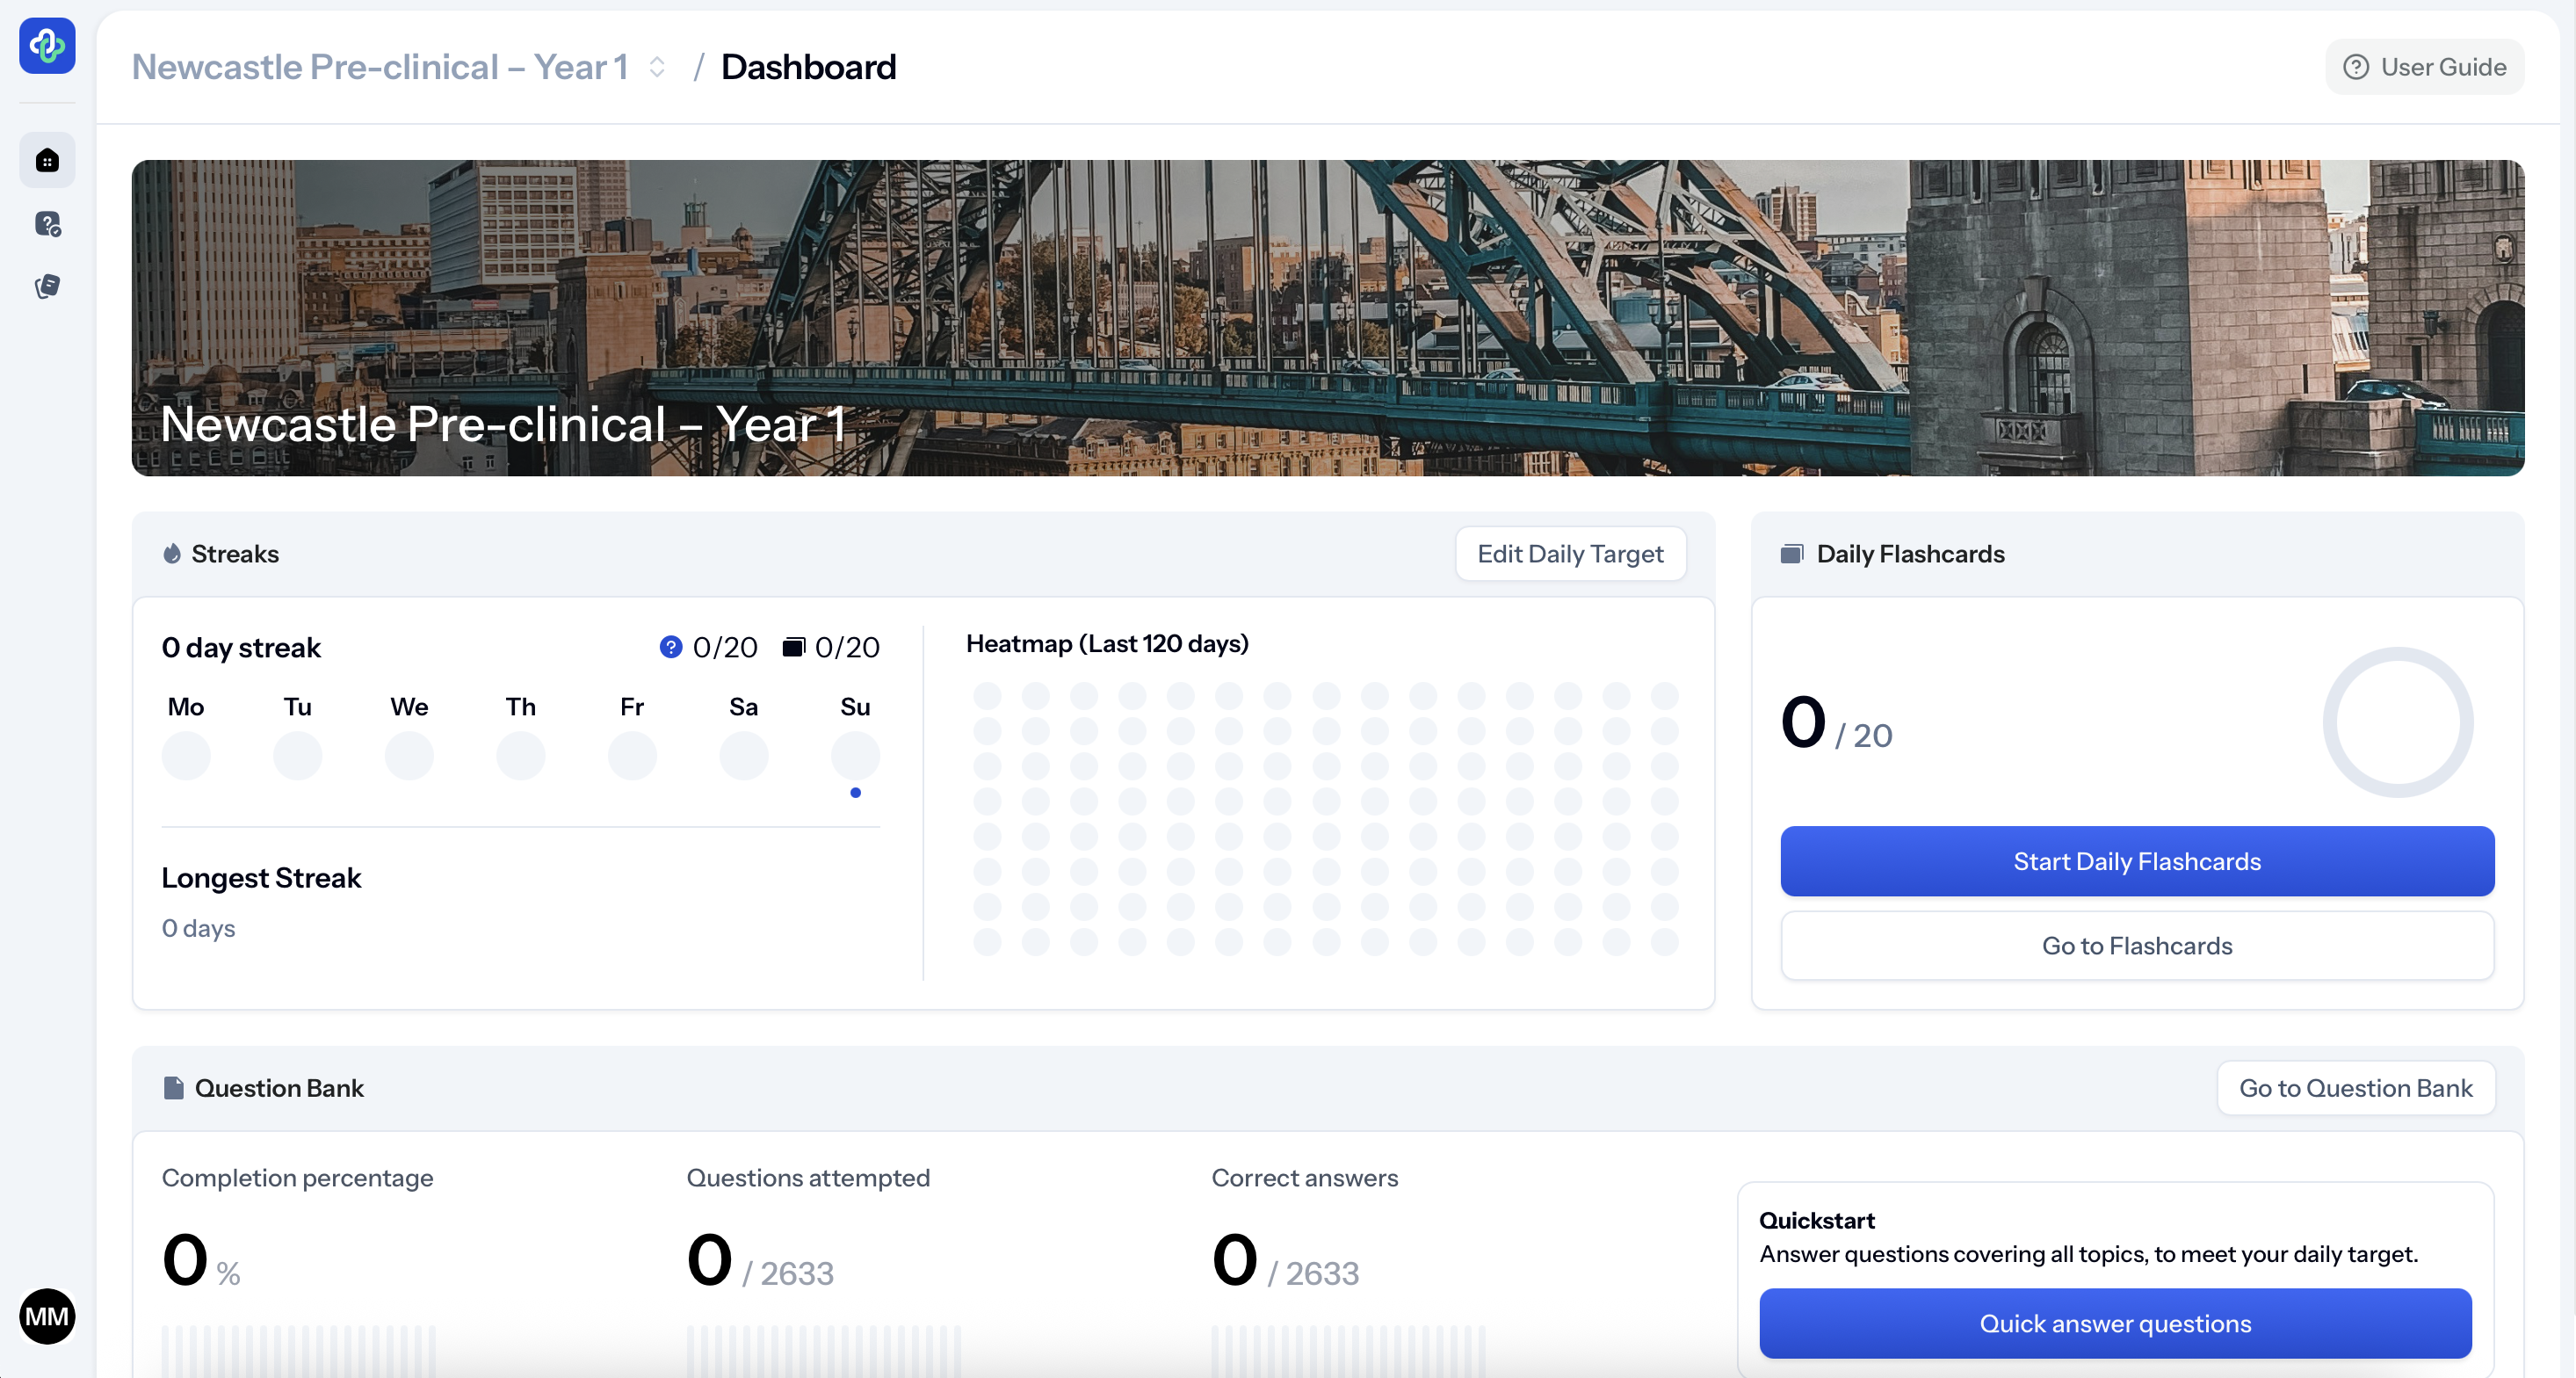Start Daily Flashcards session
This screenshot has height=1378, width=2576.
(2136, 861)
